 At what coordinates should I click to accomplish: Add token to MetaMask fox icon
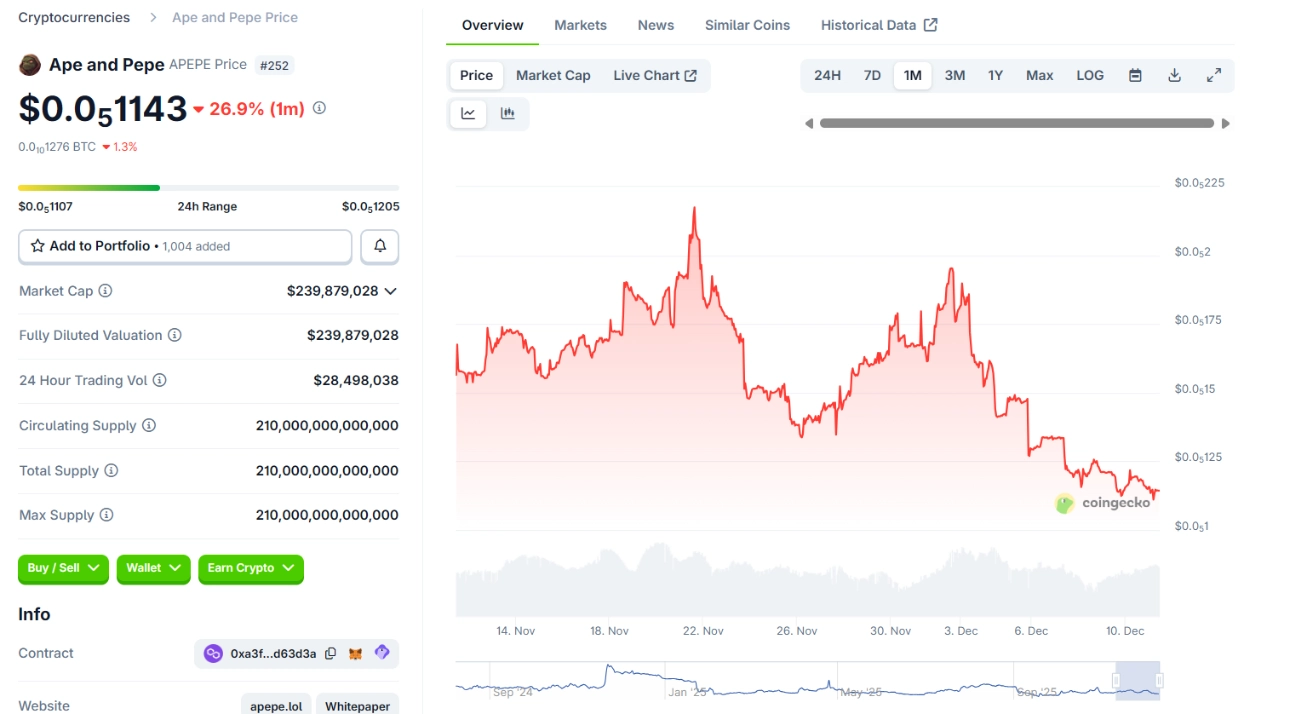[x=356, y=654]
